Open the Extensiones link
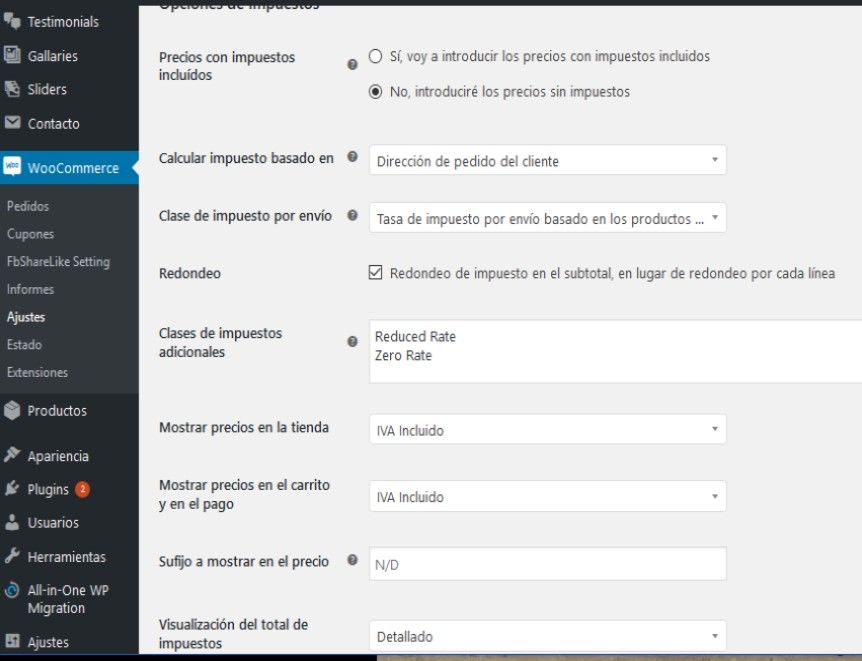 (37, 372)
